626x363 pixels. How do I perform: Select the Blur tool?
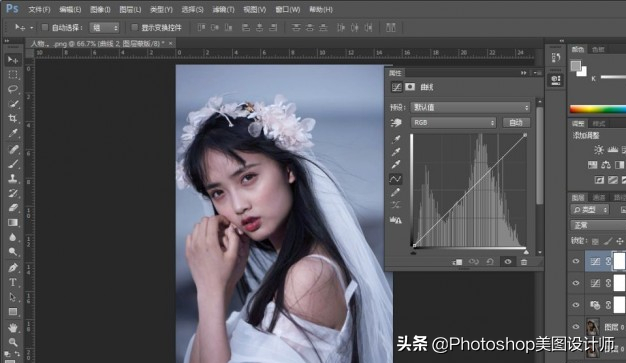click(x=13, y=237)
